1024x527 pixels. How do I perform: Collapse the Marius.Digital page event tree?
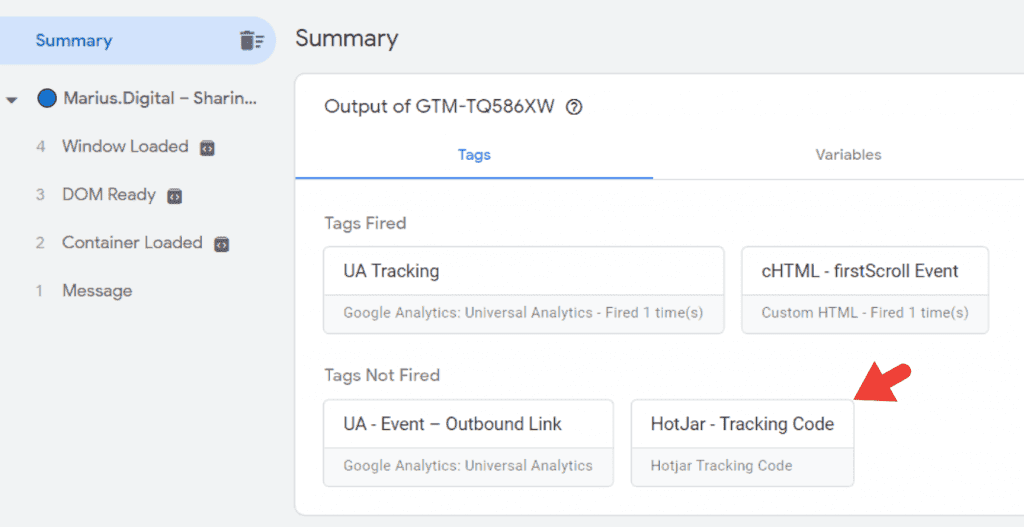pos(12,99)
